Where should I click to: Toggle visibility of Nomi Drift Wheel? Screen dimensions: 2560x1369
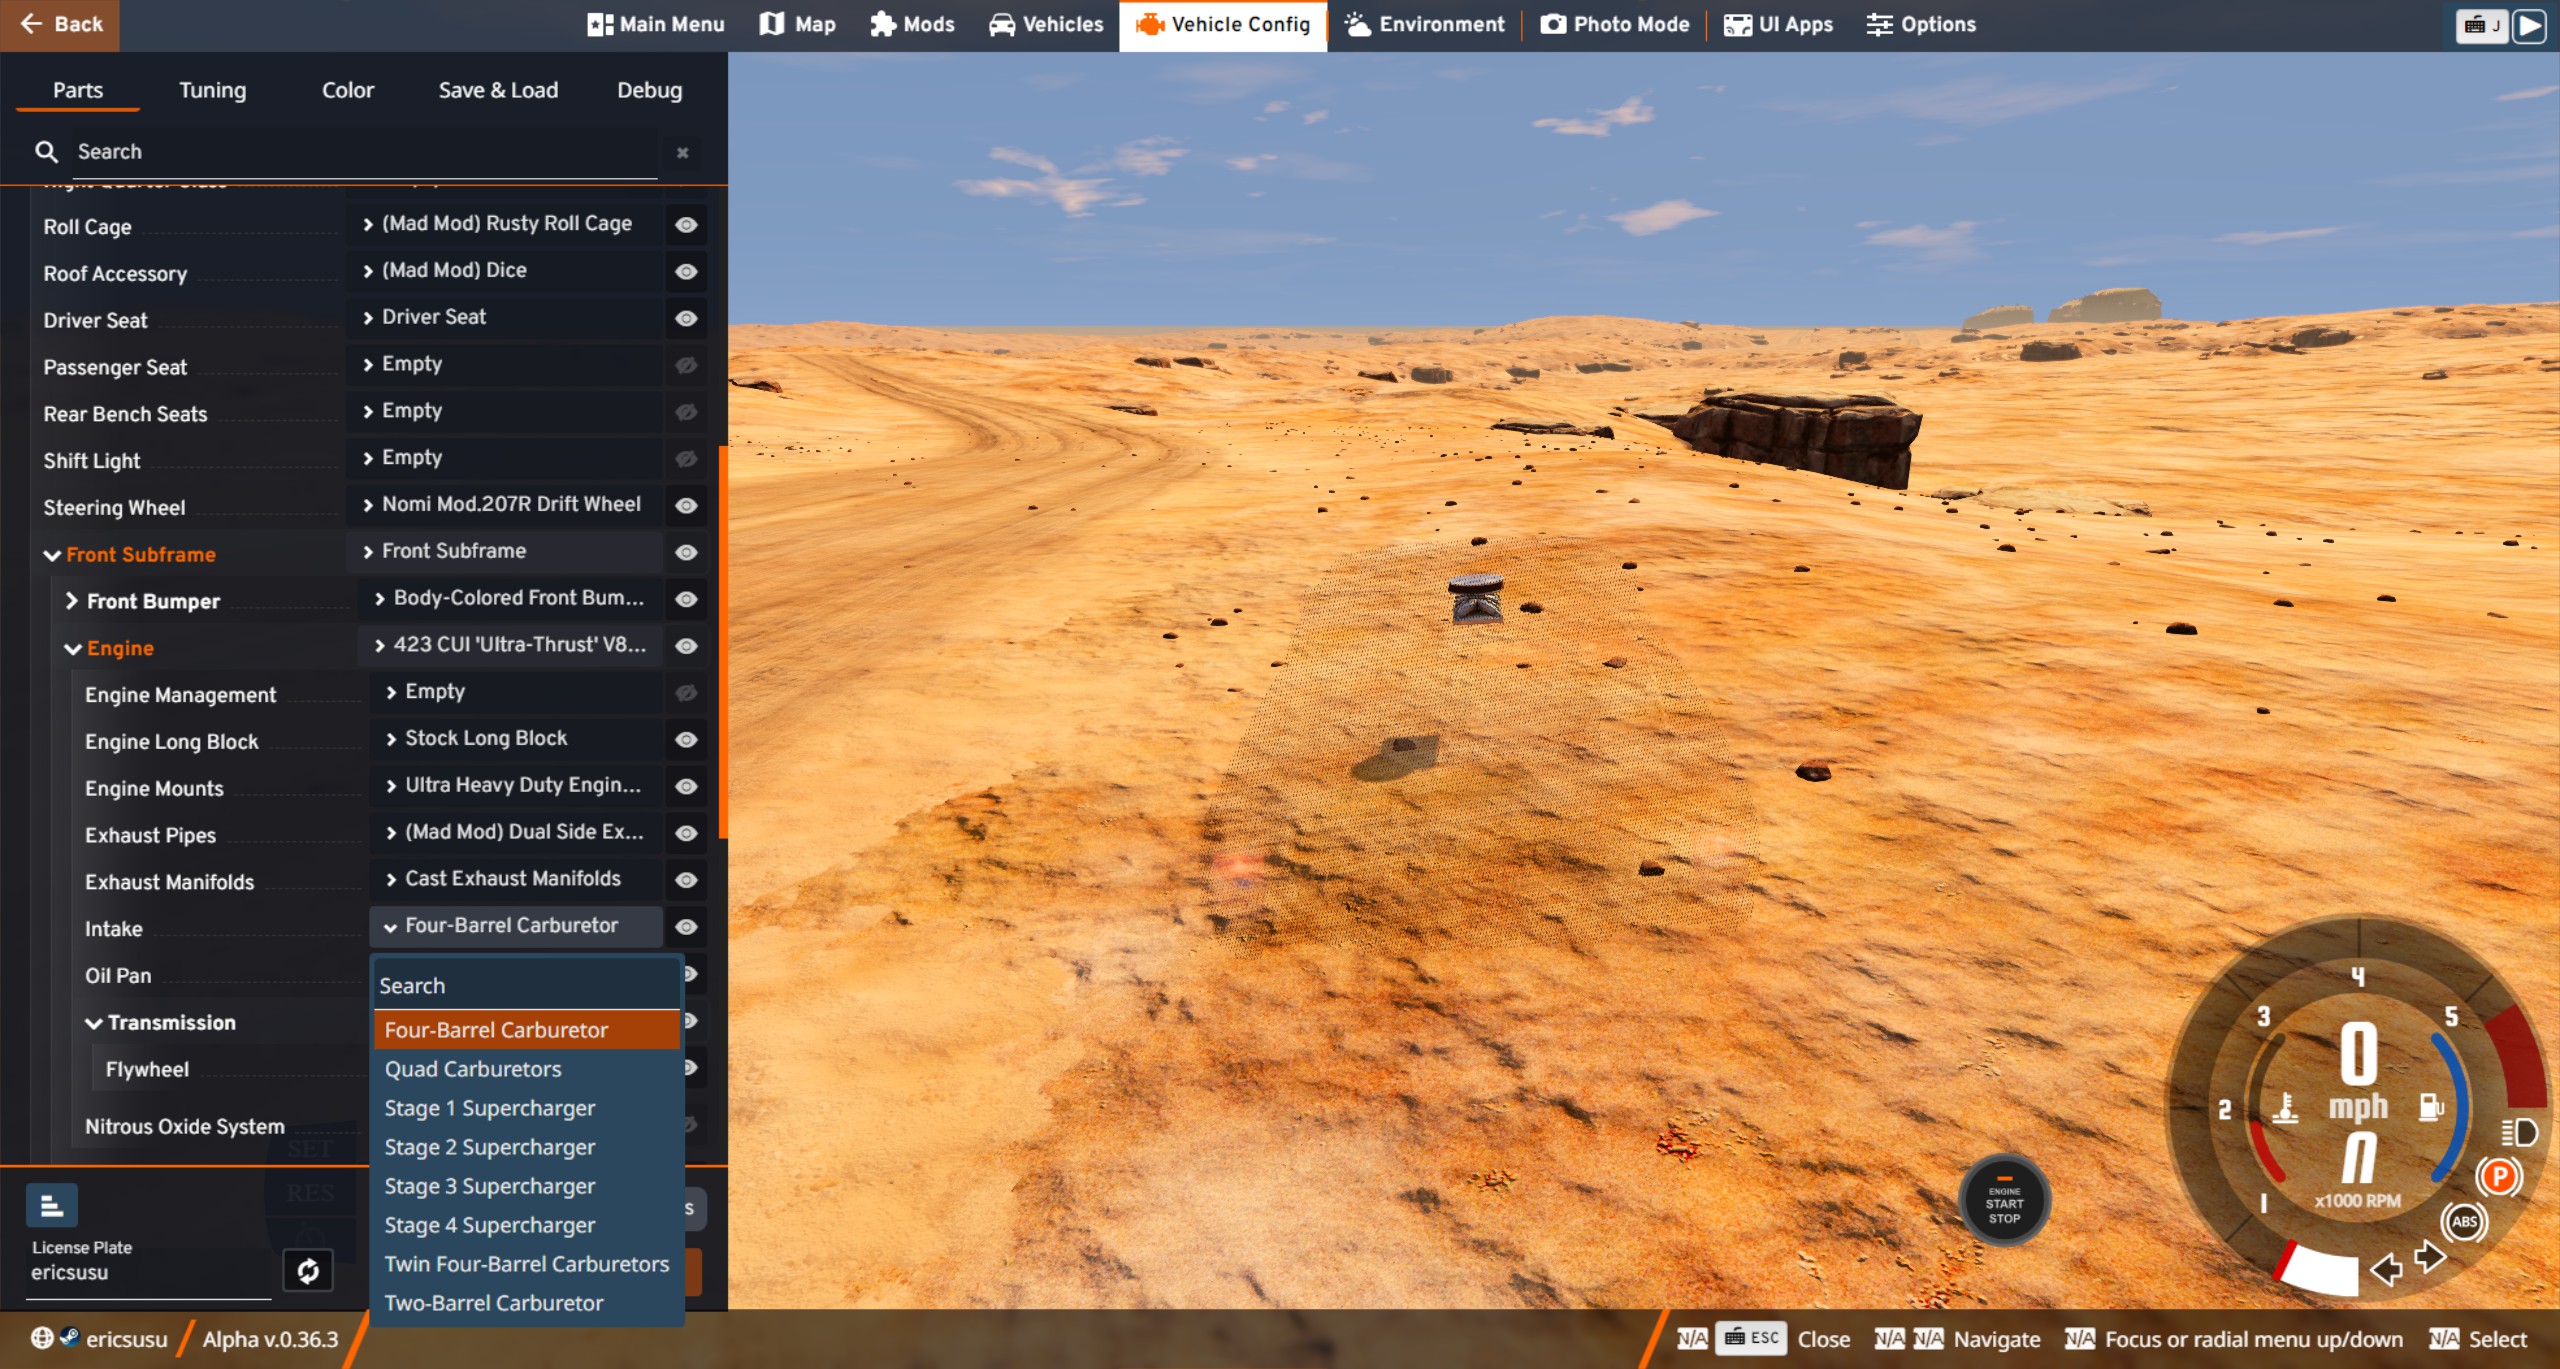click(x=686, y=506)
